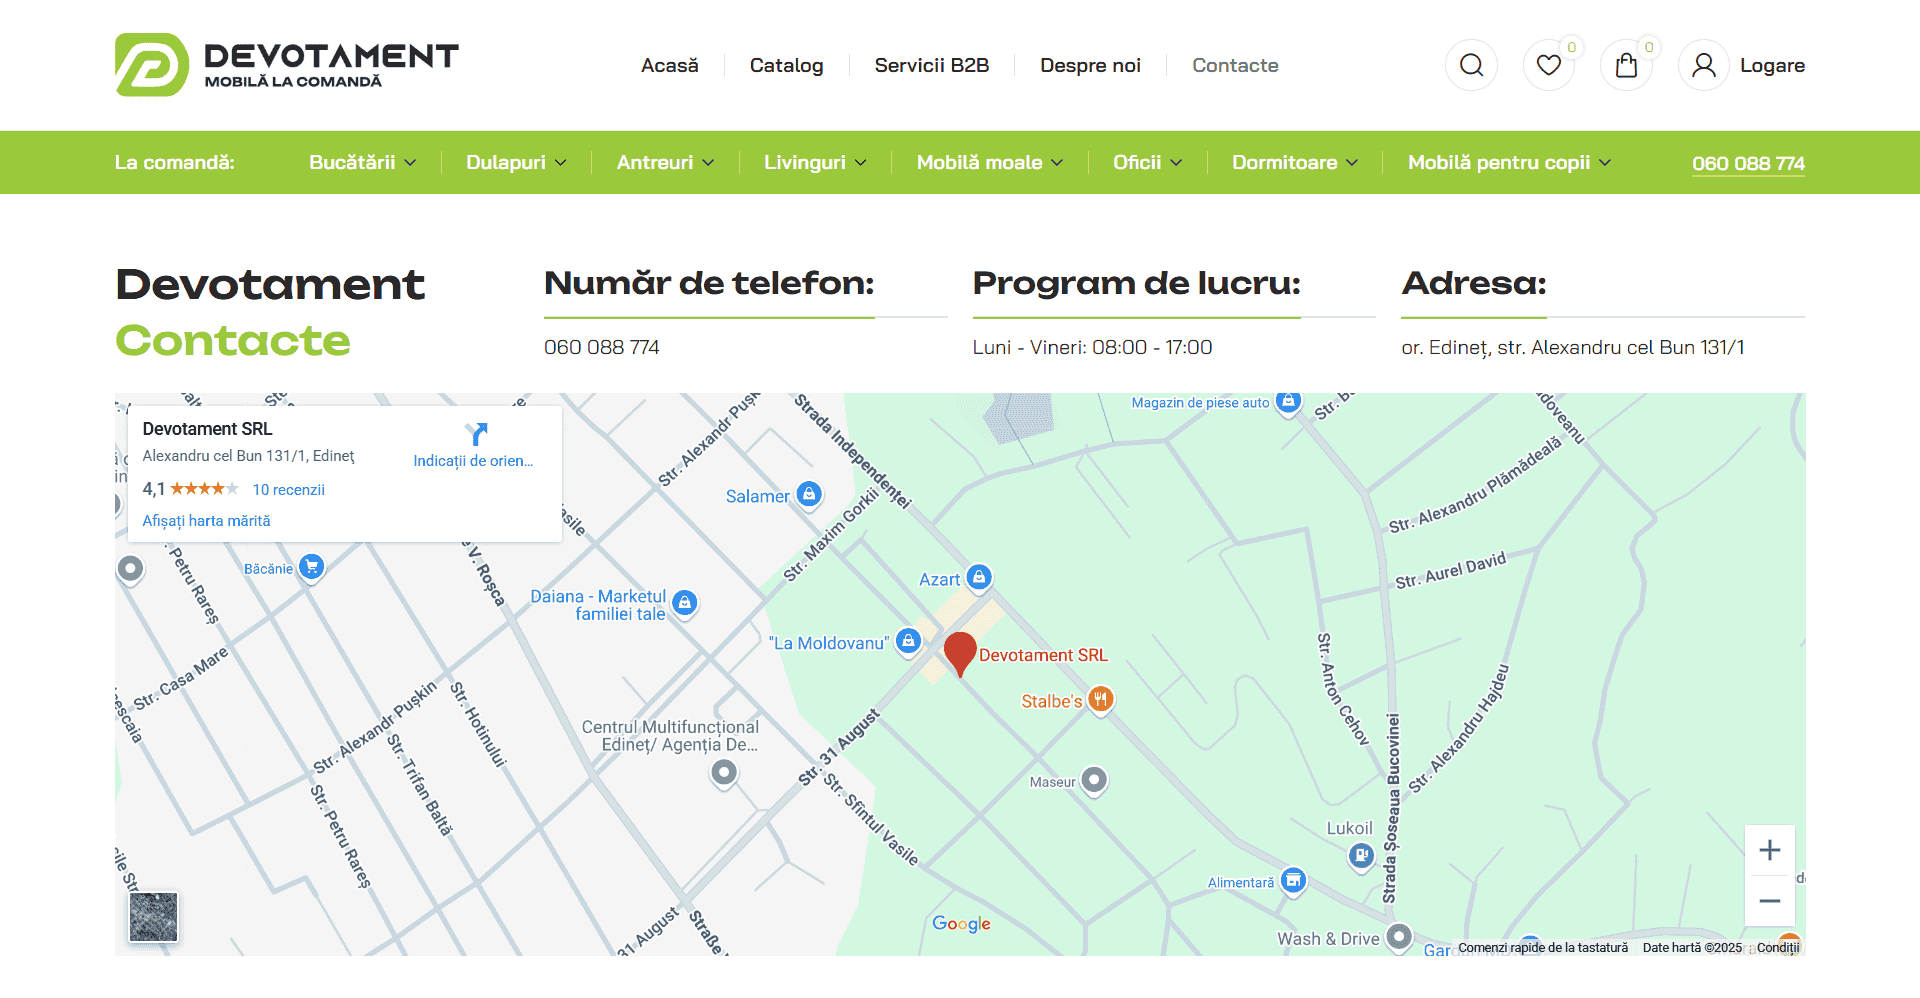This screenshot has width=1920, height=998.
Task: Click the user account icon
Action: point(1704,65)
